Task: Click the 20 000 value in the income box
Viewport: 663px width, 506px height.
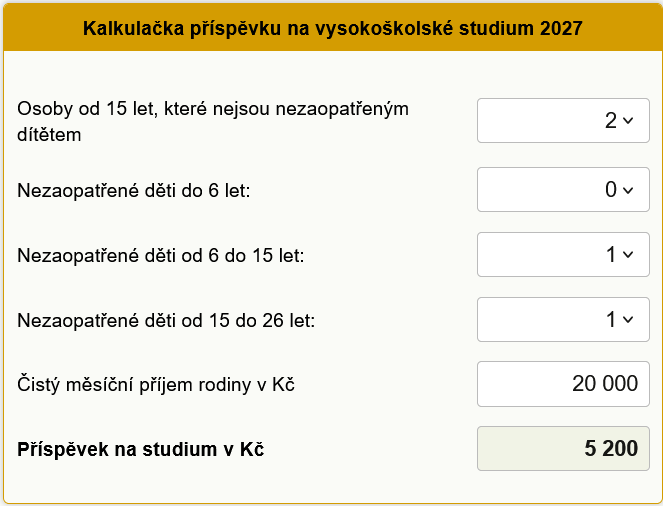Action: [605, 385]
